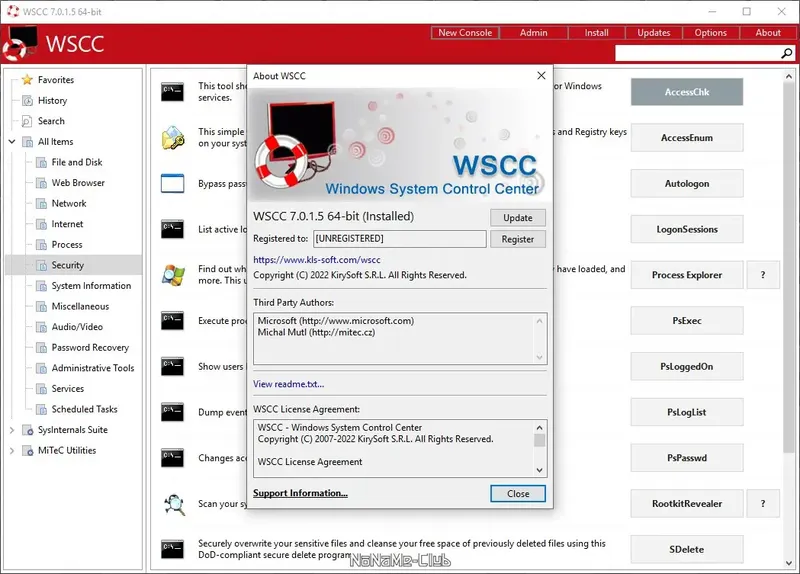Click the System Information category icon

click(41, 286)
